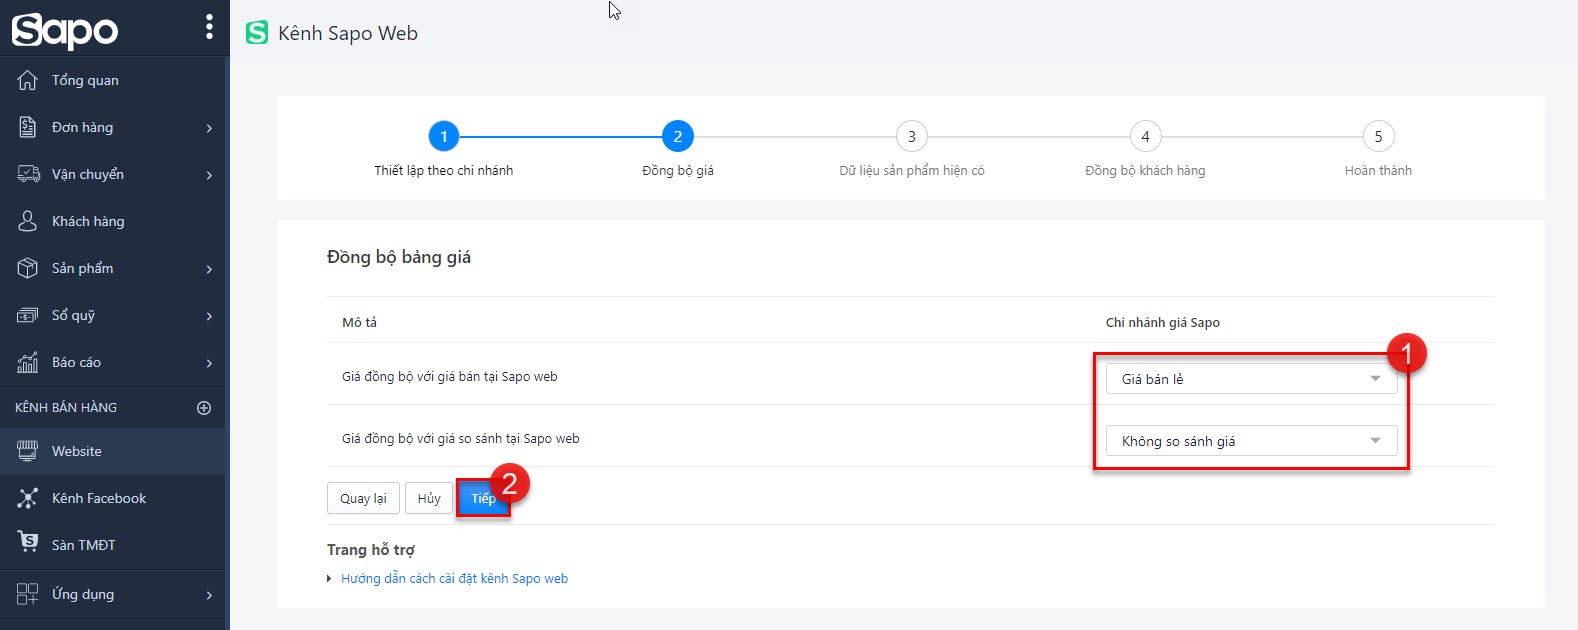This screenshot has width=1578, height=630.
Task: Expand the Đơn hàng submenu arrow
Action: click(209, 128)
